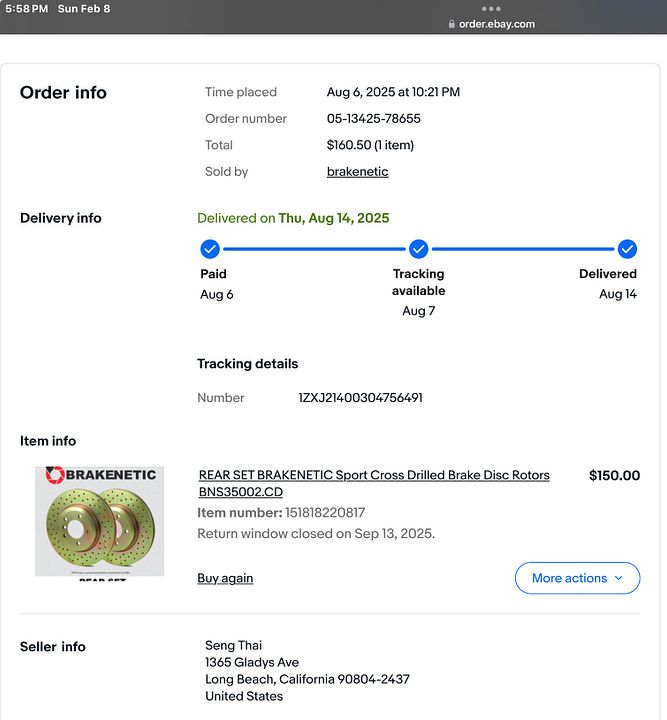The image size is (667, 720).
Task: Click the item number 151818220817
Action: click(x=325, y=512)
